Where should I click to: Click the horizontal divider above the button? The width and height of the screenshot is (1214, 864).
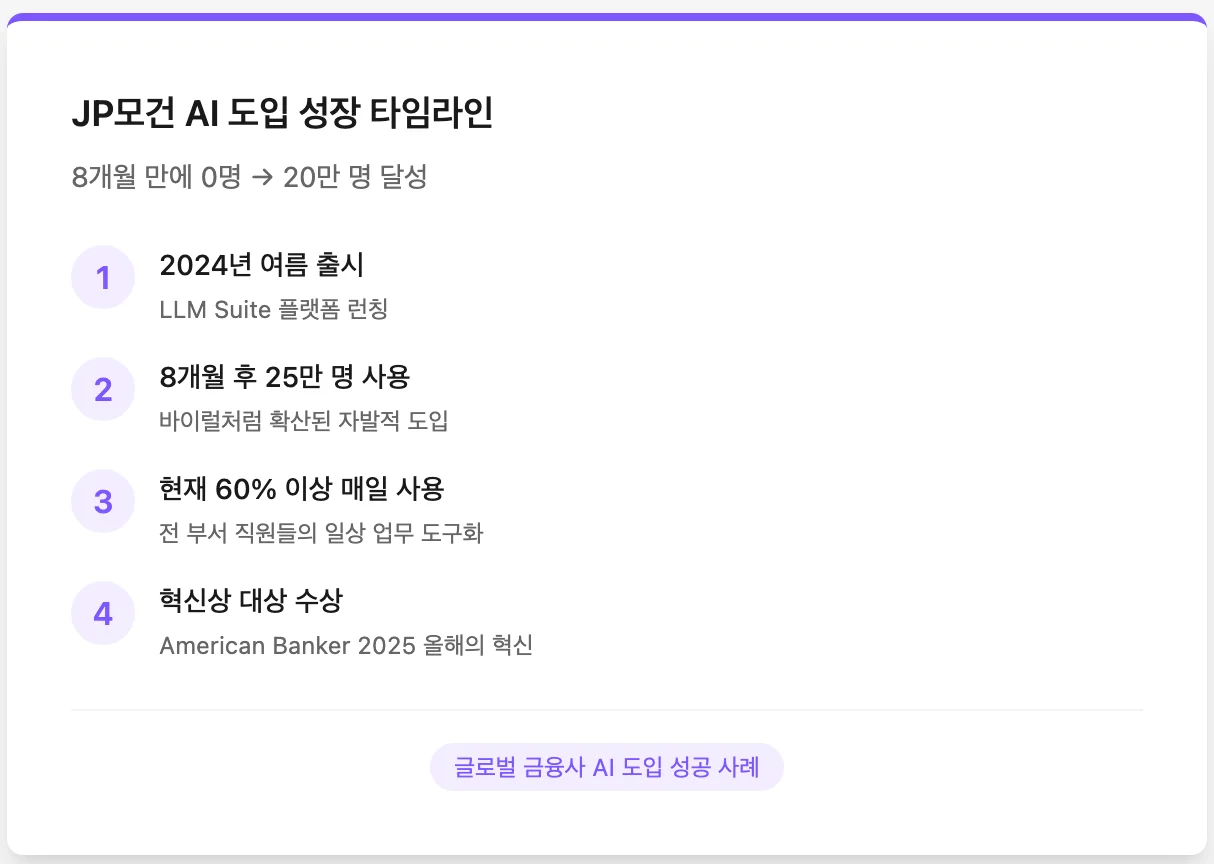click(606, 709)
